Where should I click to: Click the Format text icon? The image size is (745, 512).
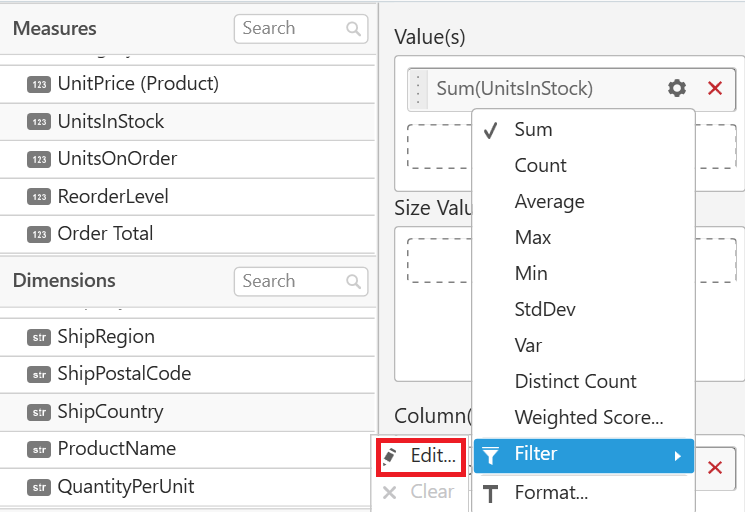tap(490, 493)
